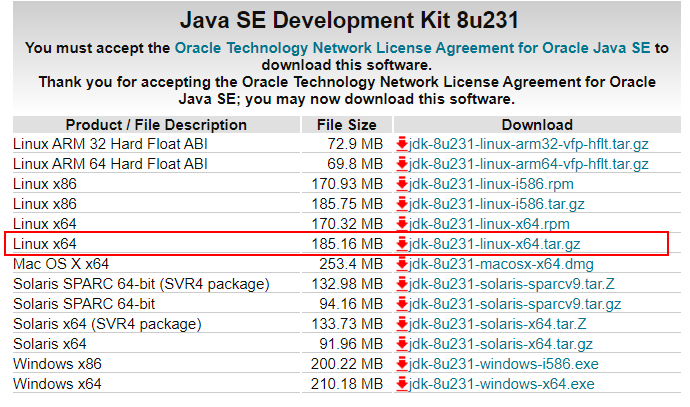
Task: Click the 185.75 MB file size cell
Action: coord(347,204)
